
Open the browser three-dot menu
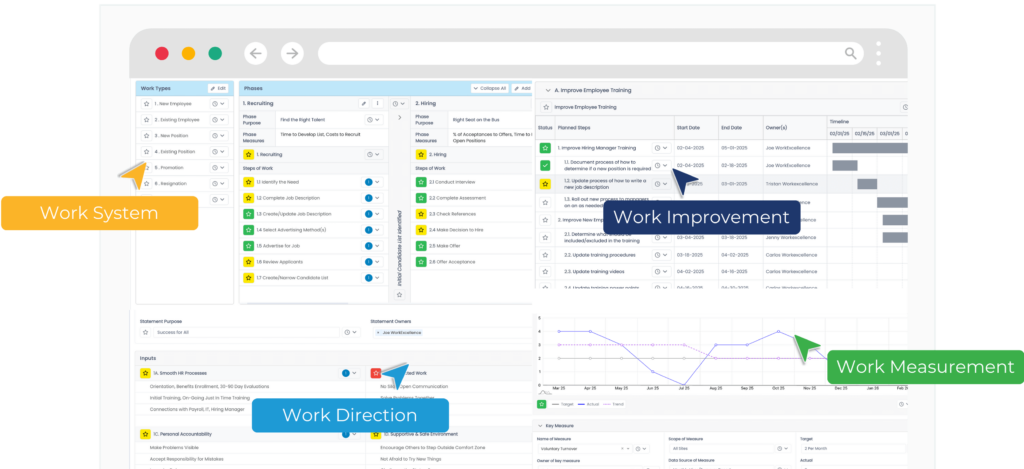878,54
